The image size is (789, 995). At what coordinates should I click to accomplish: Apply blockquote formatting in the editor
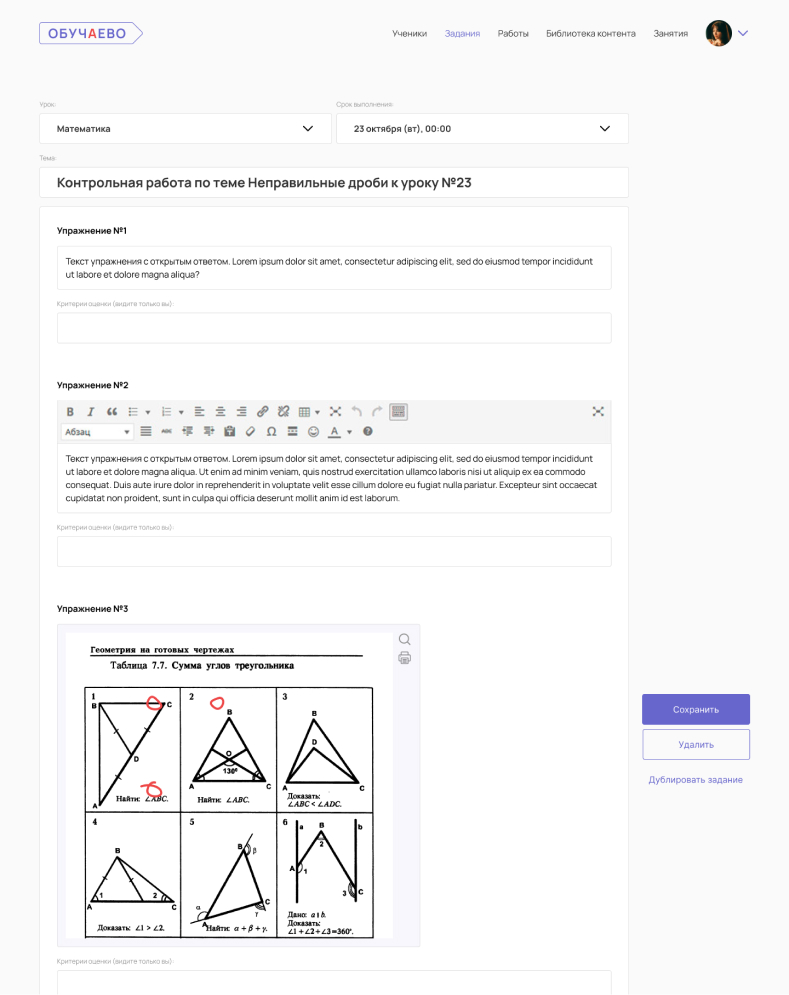coord(112,411)
